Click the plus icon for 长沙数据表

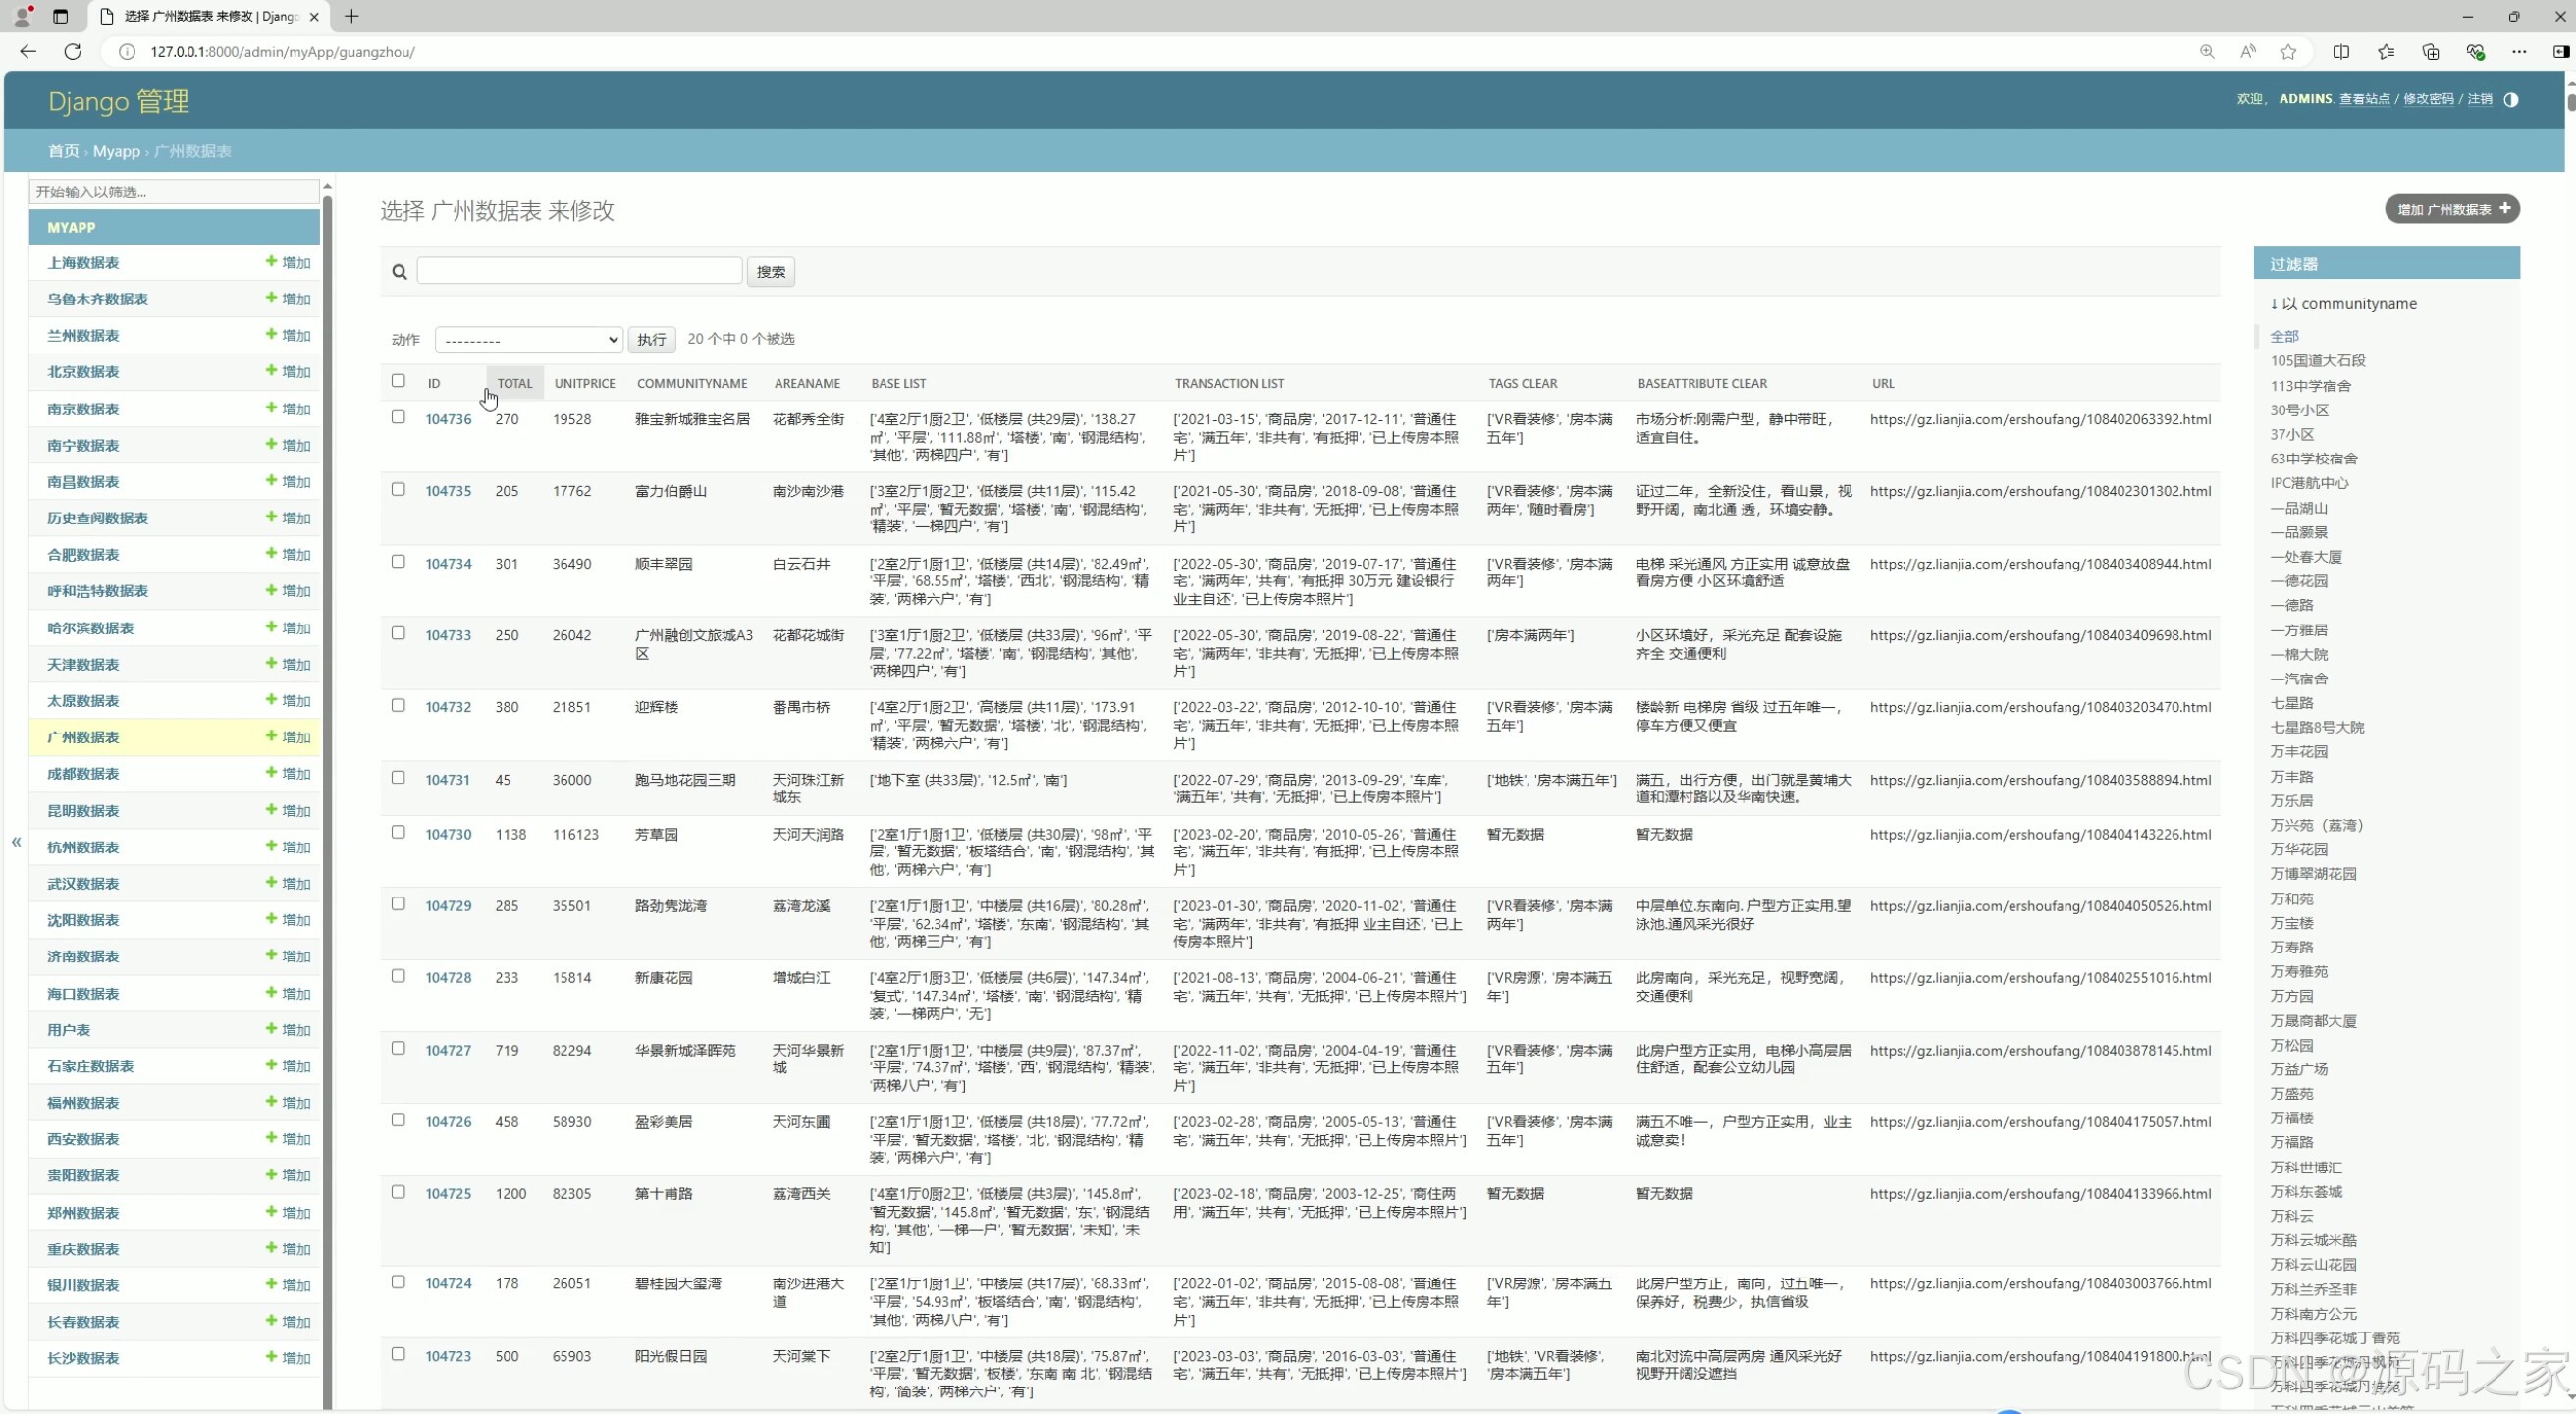click(271, 1357)
